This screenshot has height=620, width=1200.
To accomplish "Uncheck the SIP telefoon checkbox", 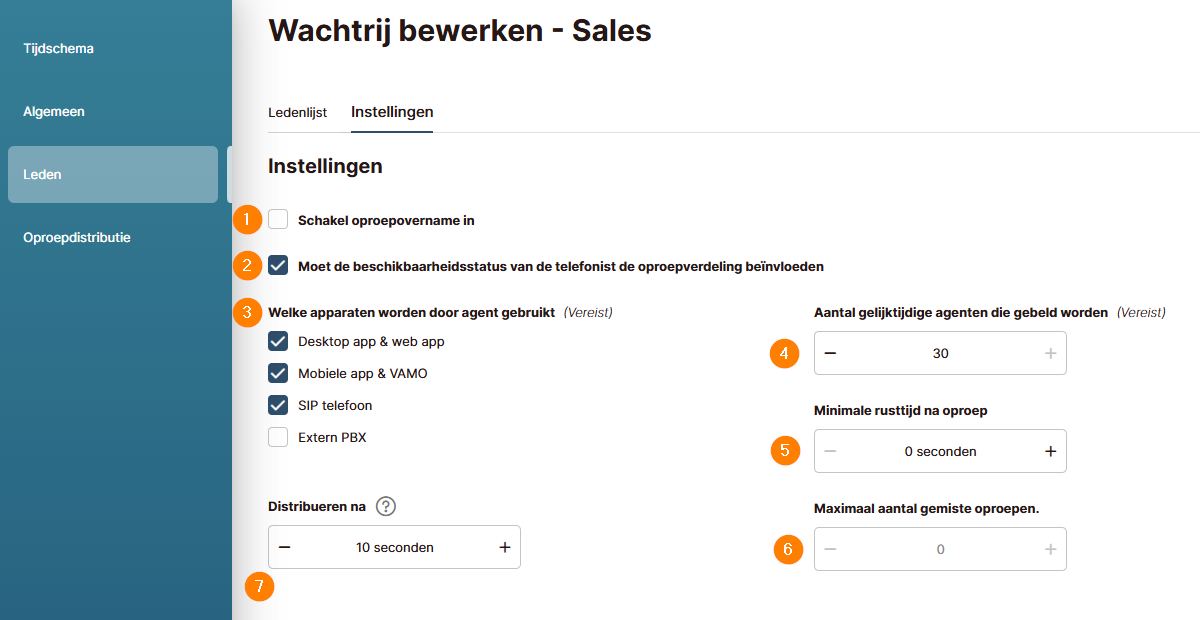I will click(278, 405).
